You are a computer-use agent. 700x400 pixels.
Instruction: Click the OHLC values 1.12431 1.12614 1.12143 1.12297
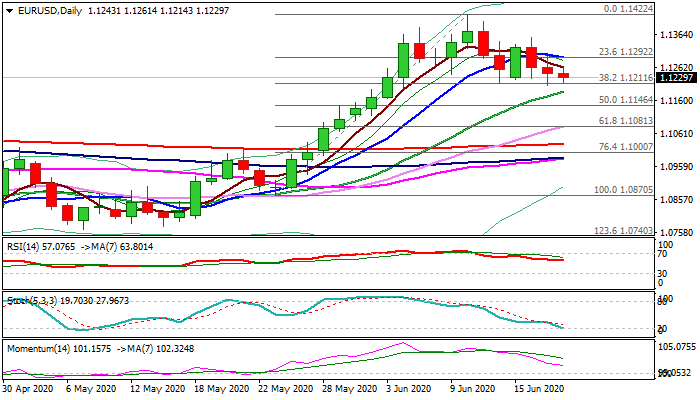pos(158,11)
